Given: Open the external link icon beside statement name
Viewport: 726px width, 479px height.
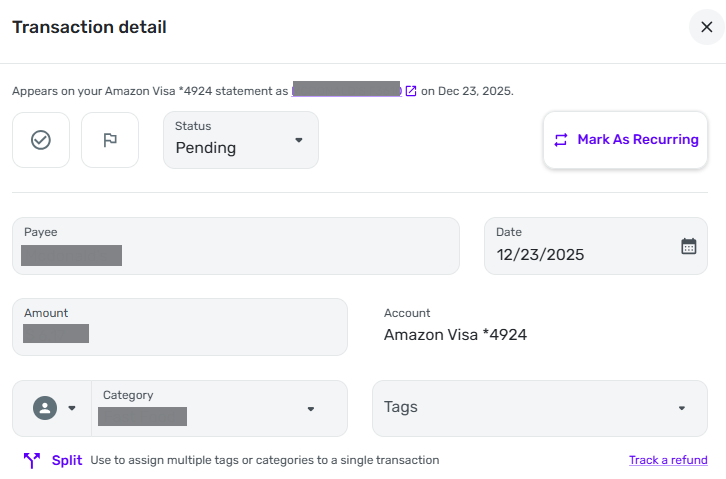Looking at the screenshot, I should (411, 90).
